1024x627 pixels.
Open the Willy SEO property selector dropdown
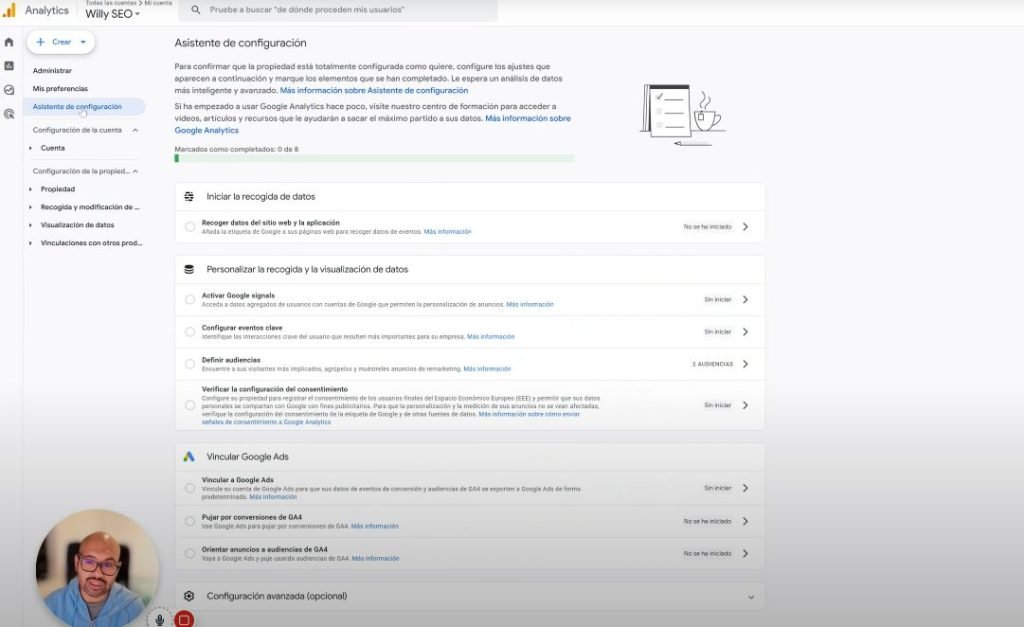pyautogui.click(x=112, y=14)
